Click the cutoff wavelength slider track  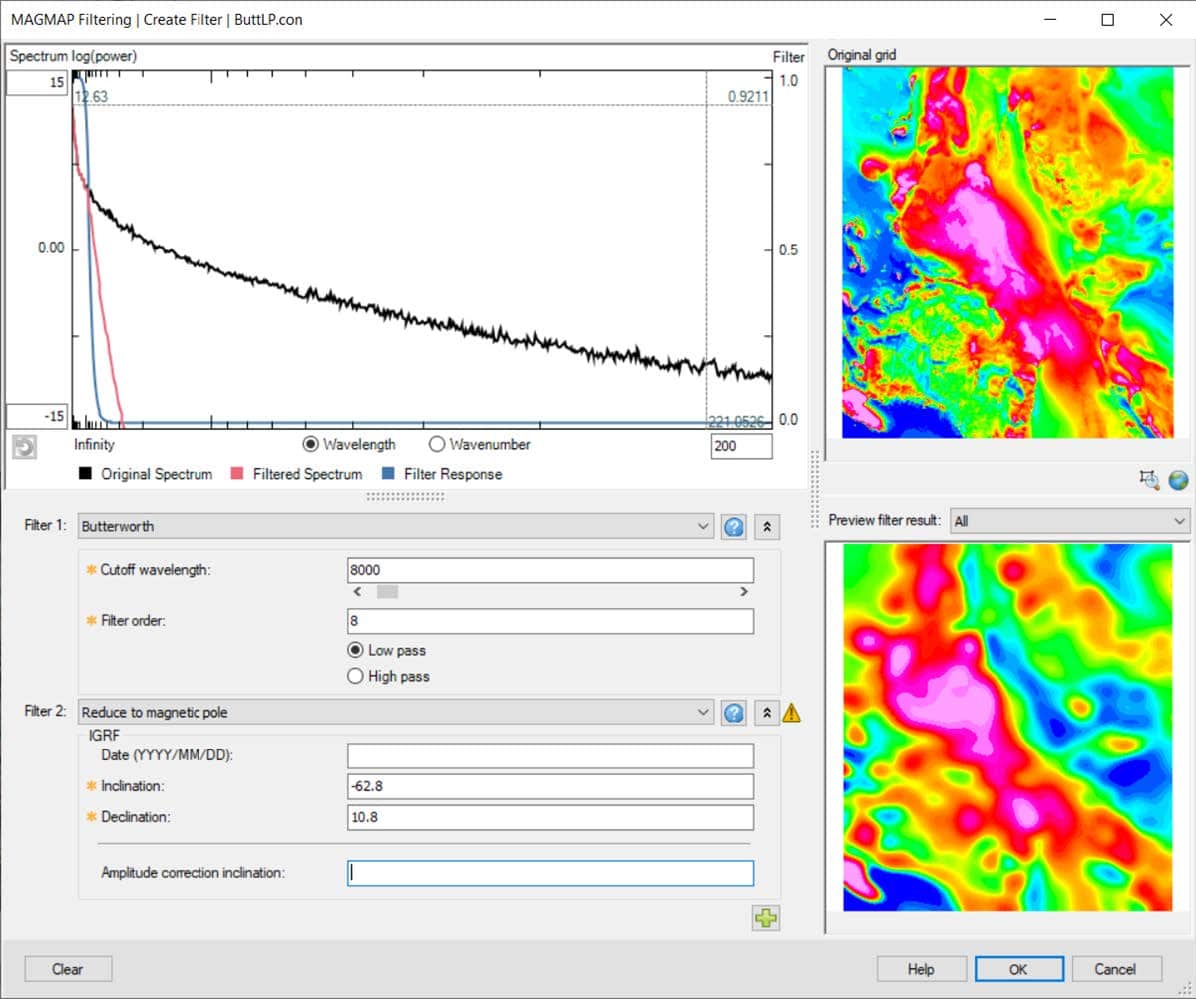[550, 591]
